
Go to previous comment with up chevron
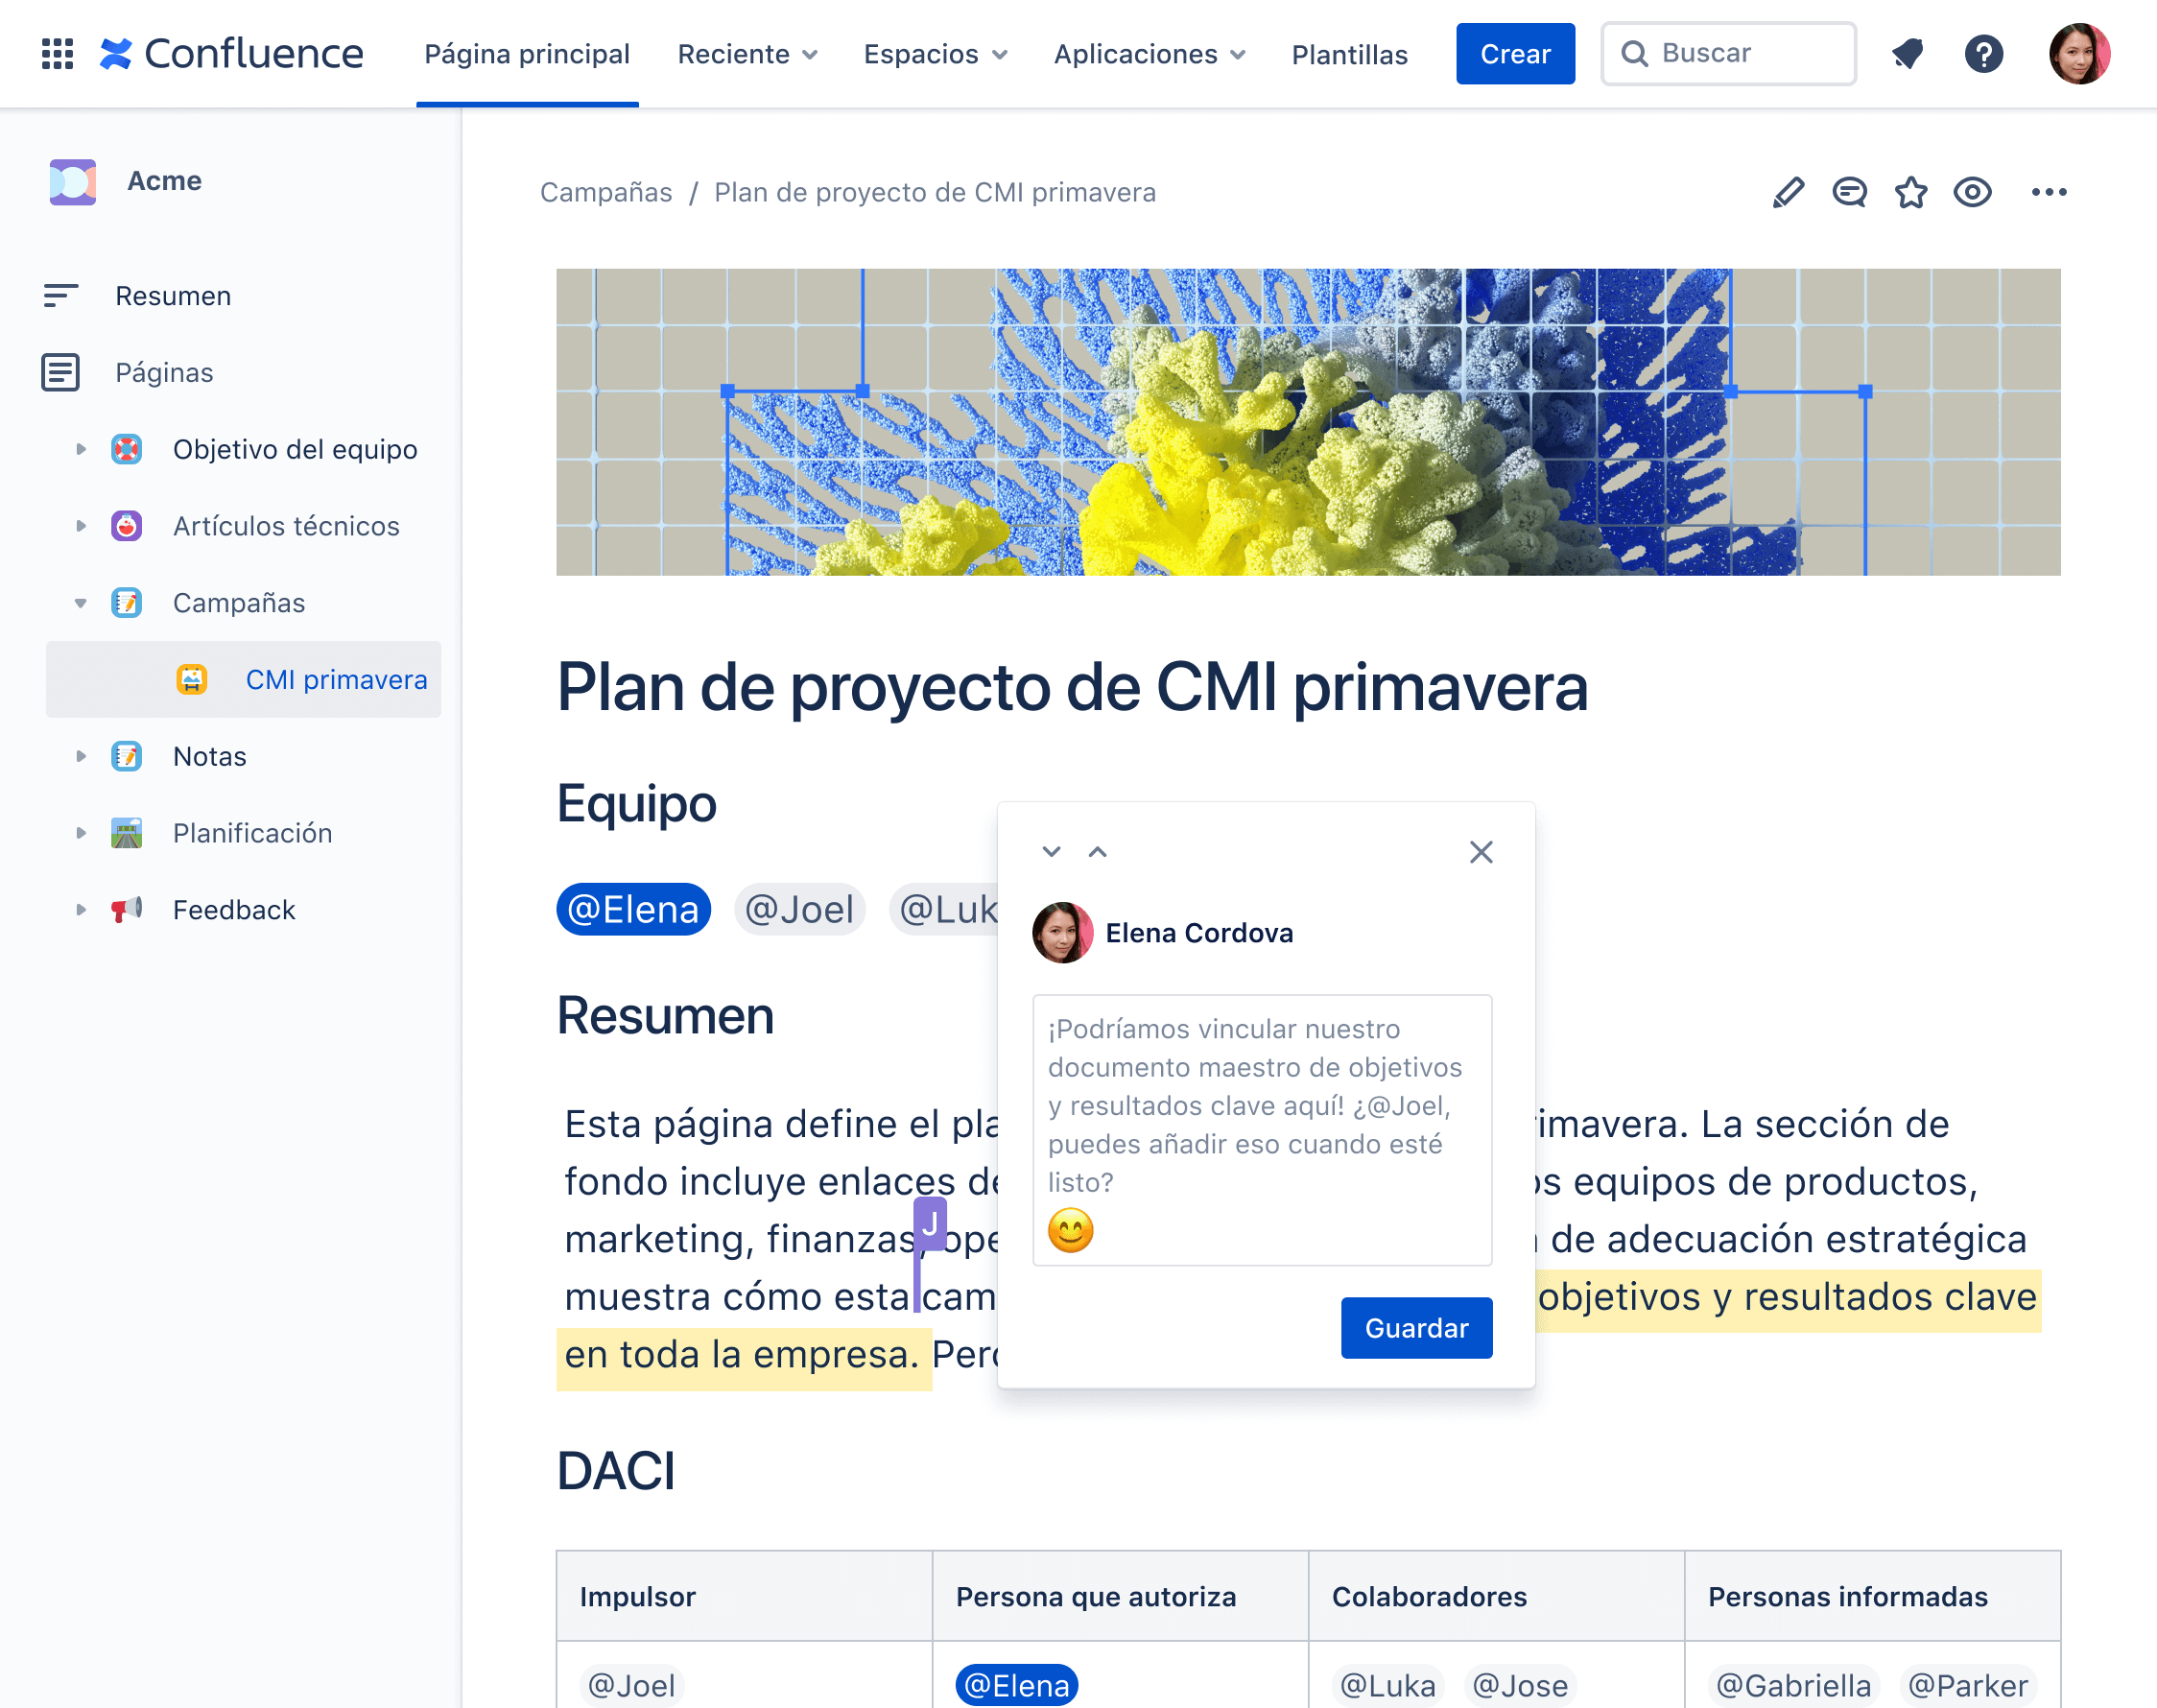pyautogui.click(x=1097, y=851)
